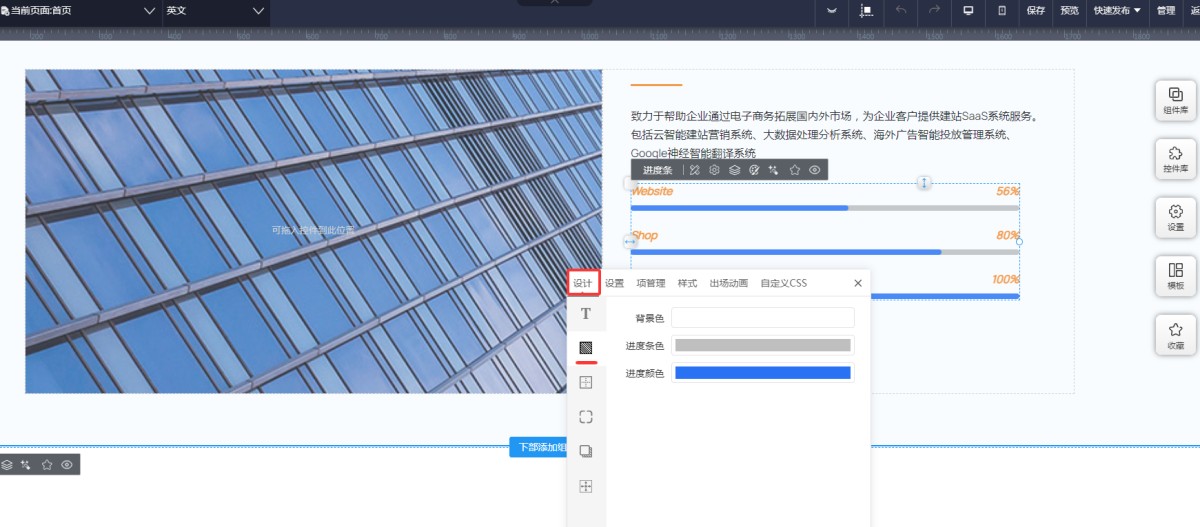The width and height of the screenshot is (1200, 527).
Task: Expand the 快速发布 quick publish dropdown
Action: coord(1116,11)
